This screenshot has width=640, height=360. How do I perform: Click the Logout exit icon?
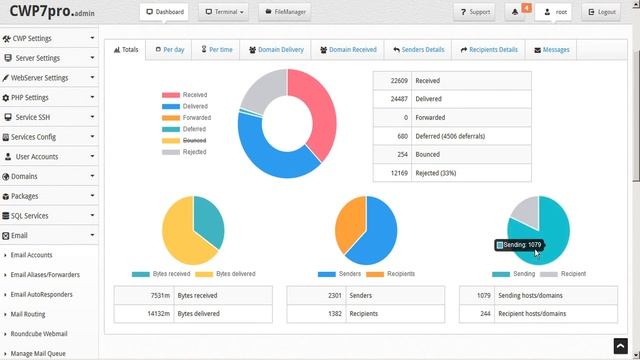click(591, 12)
